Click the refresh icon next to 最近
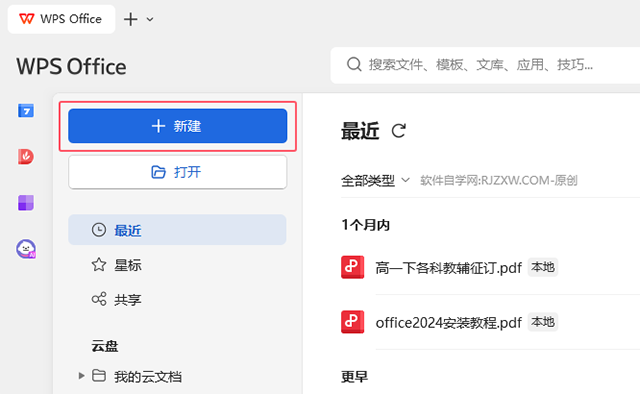This screenshot has height=394, width=640. pos(398,131)
